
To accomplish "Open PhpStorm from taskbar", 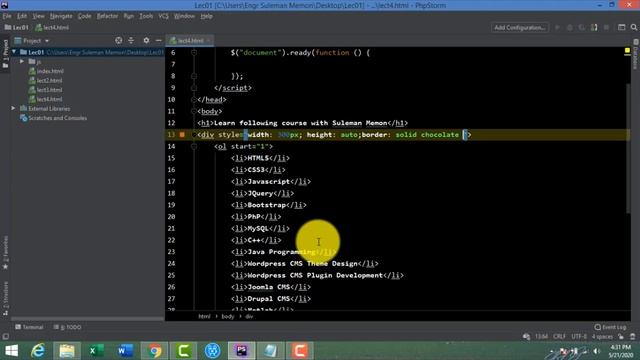I will (242, 351).
